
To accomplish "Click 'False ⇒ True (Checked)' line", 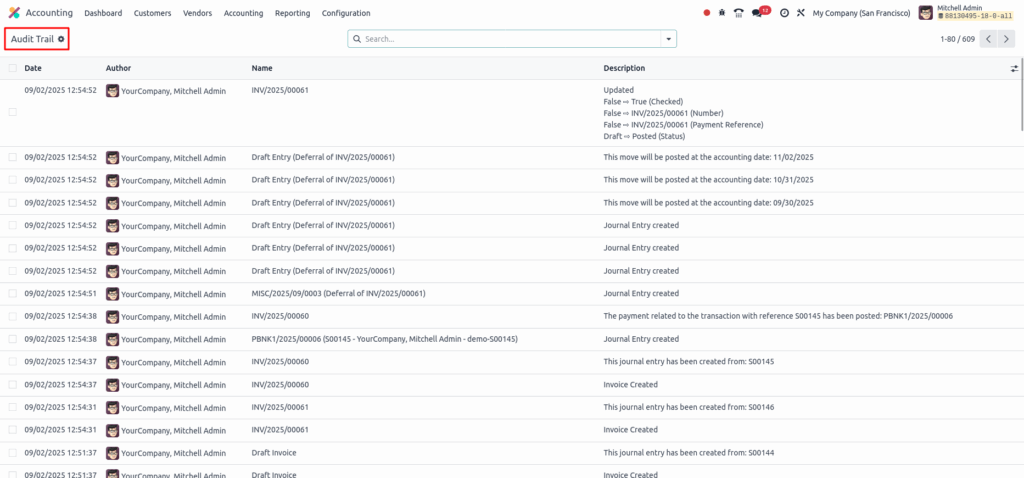I will point(643,102).
